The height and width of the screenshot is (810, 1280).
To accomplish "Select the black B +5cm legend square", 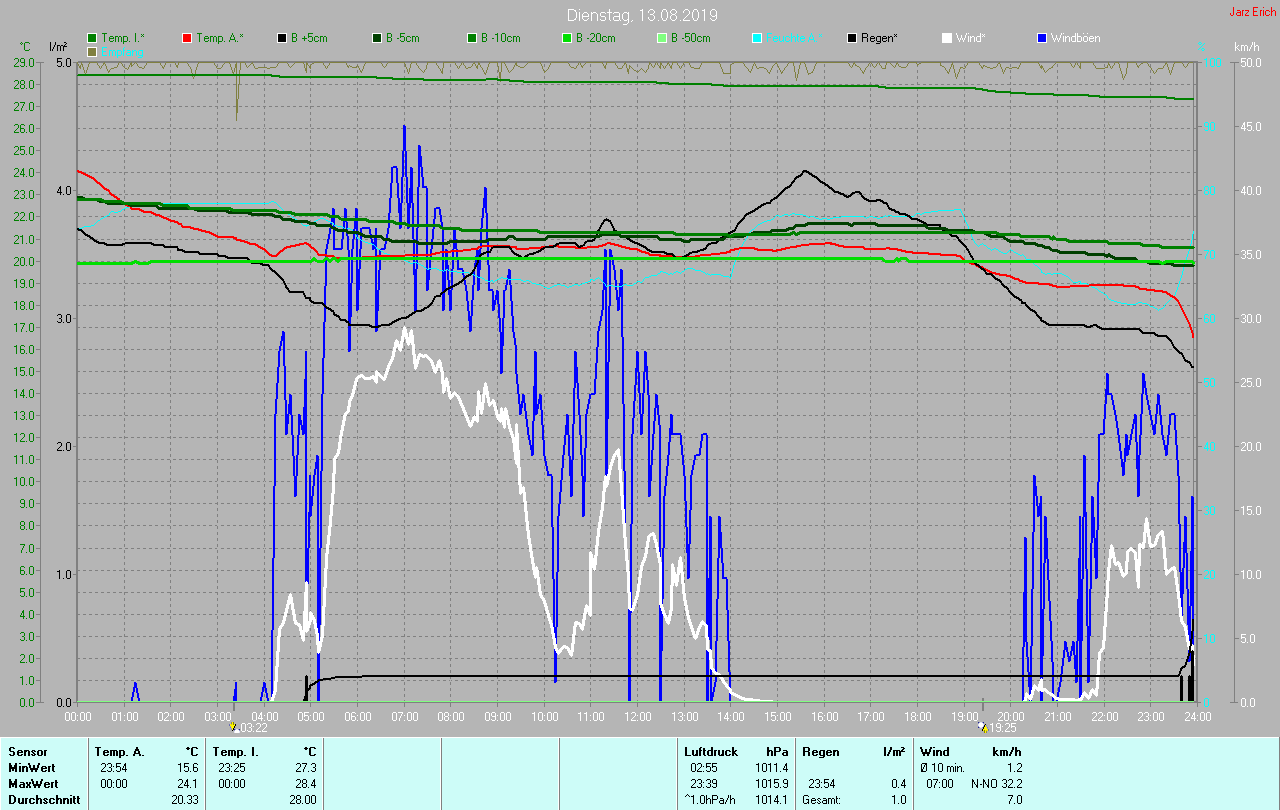I will tap(282, 38).
